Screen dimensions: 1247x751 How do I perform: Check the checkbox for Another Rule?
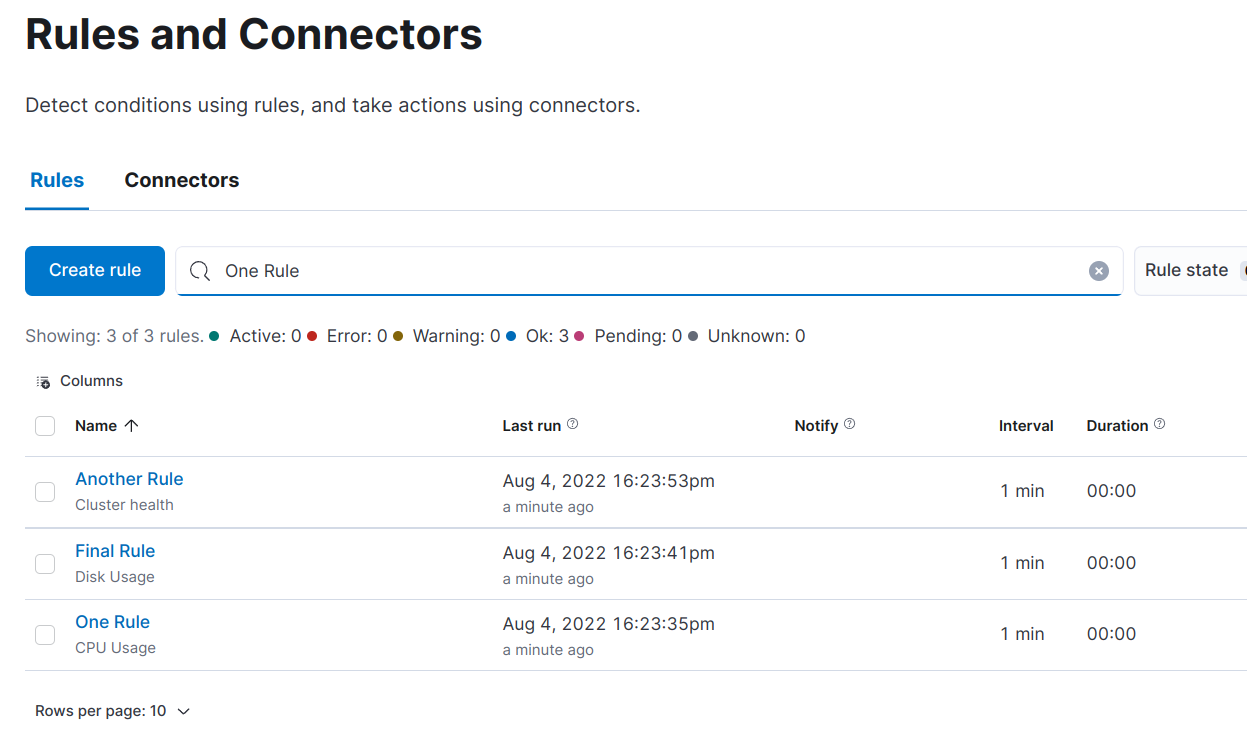tap(45, 491)
